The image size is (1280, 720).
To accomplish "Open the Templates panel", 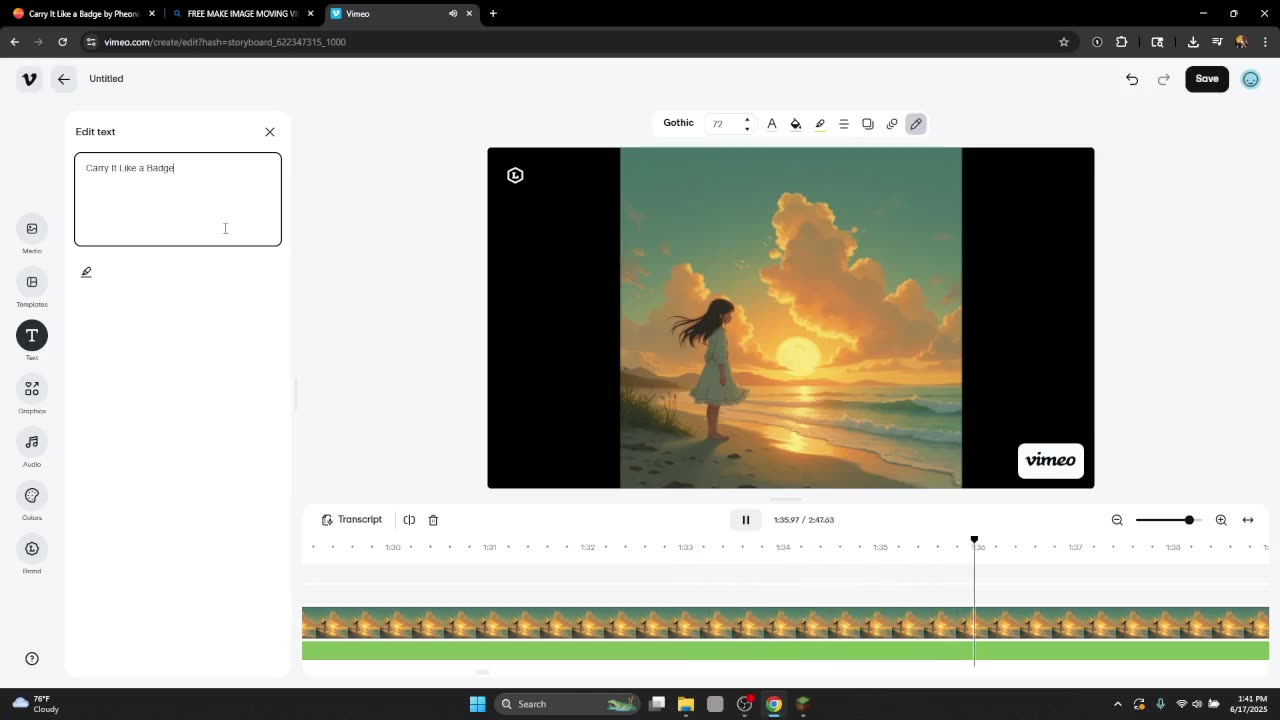I will 32,283.
